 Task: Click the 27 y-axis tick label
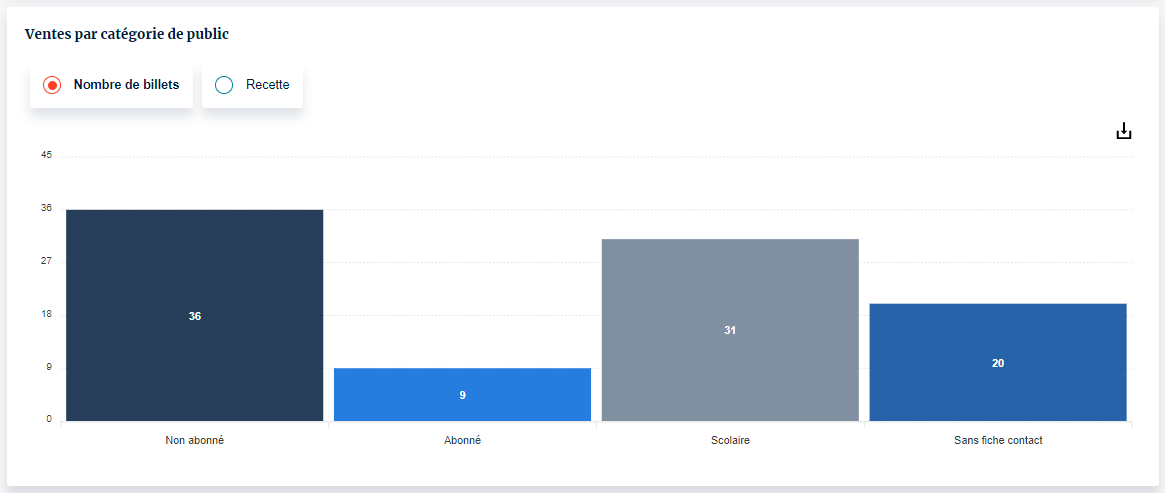47,261
